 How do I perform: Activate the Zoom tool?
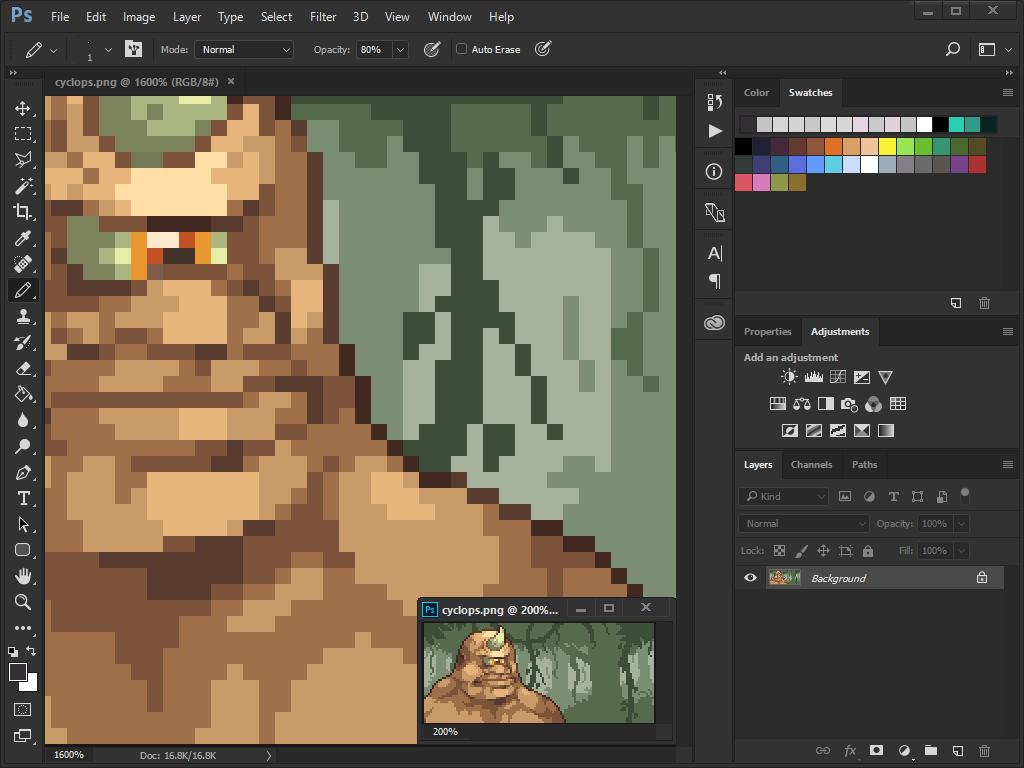22,602
